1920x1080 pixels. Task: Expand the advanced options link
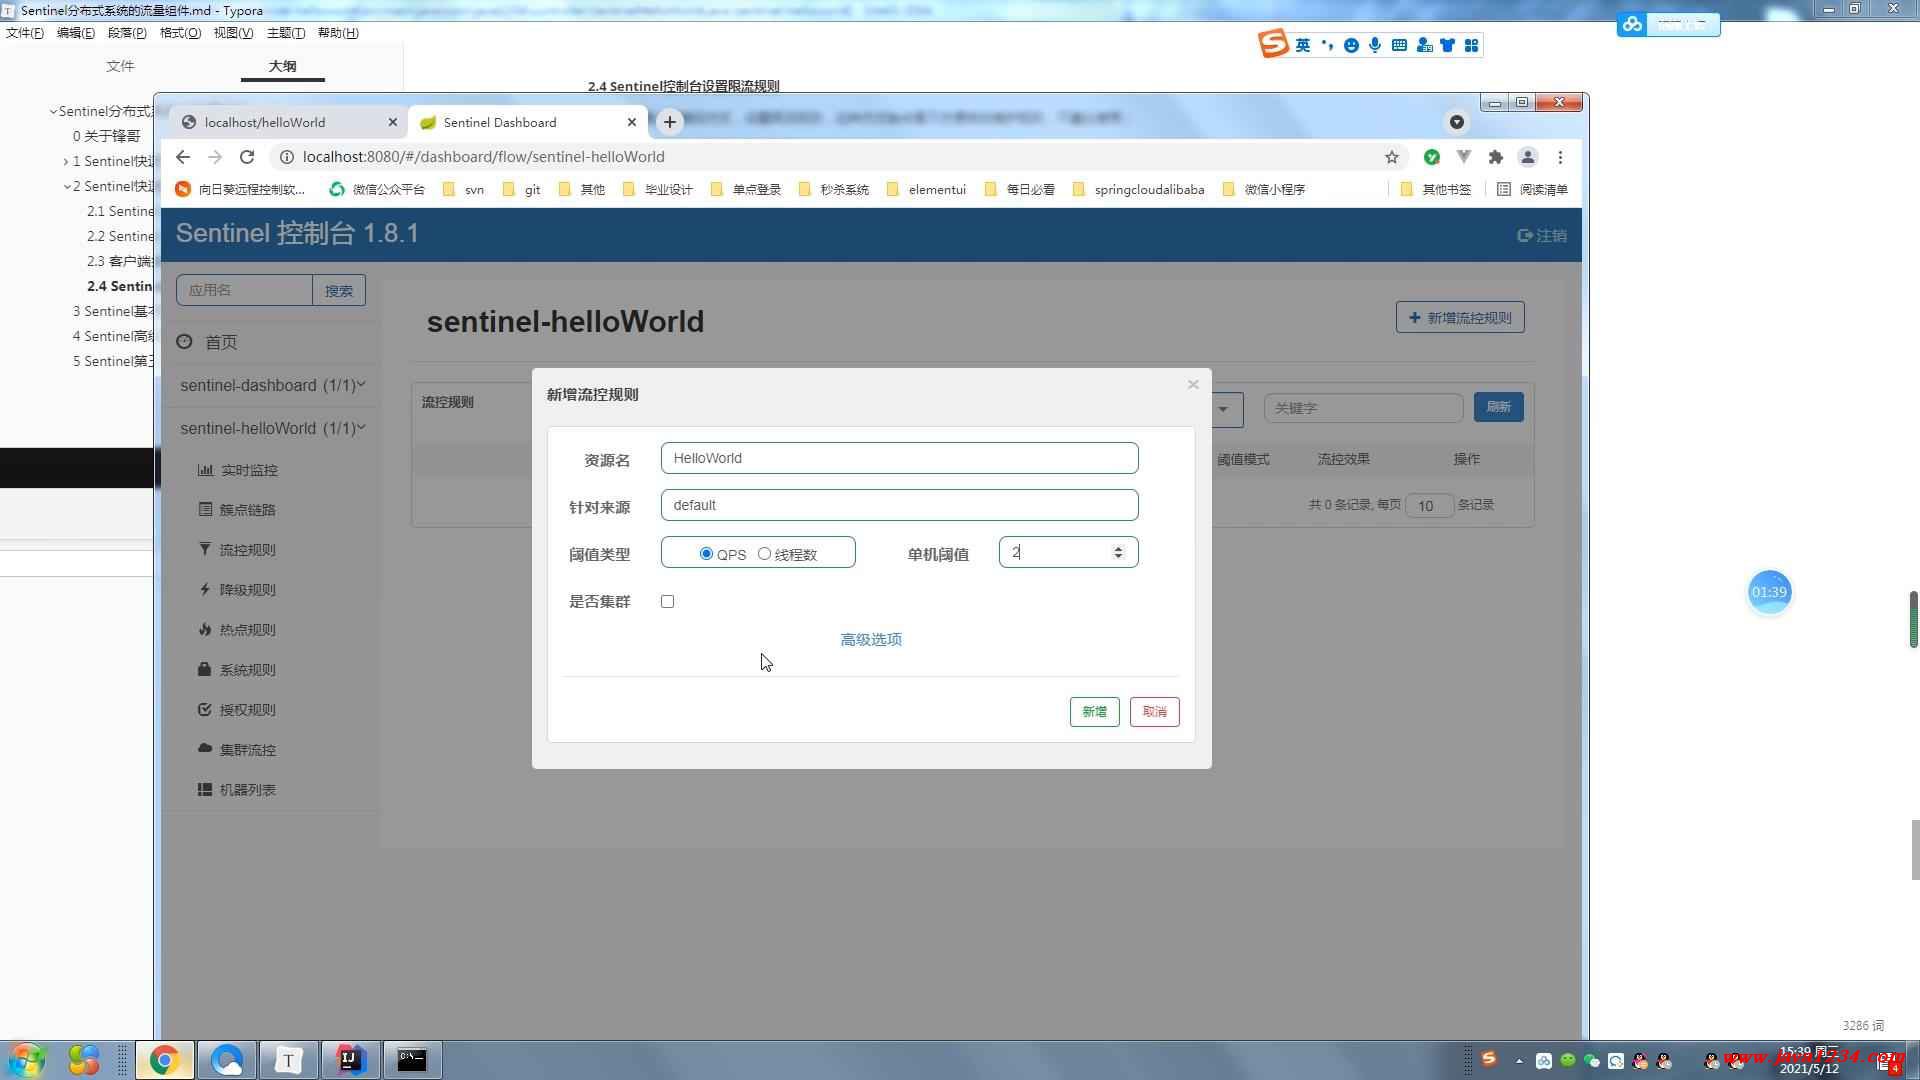pyautogui.click(x=871, y=639)
